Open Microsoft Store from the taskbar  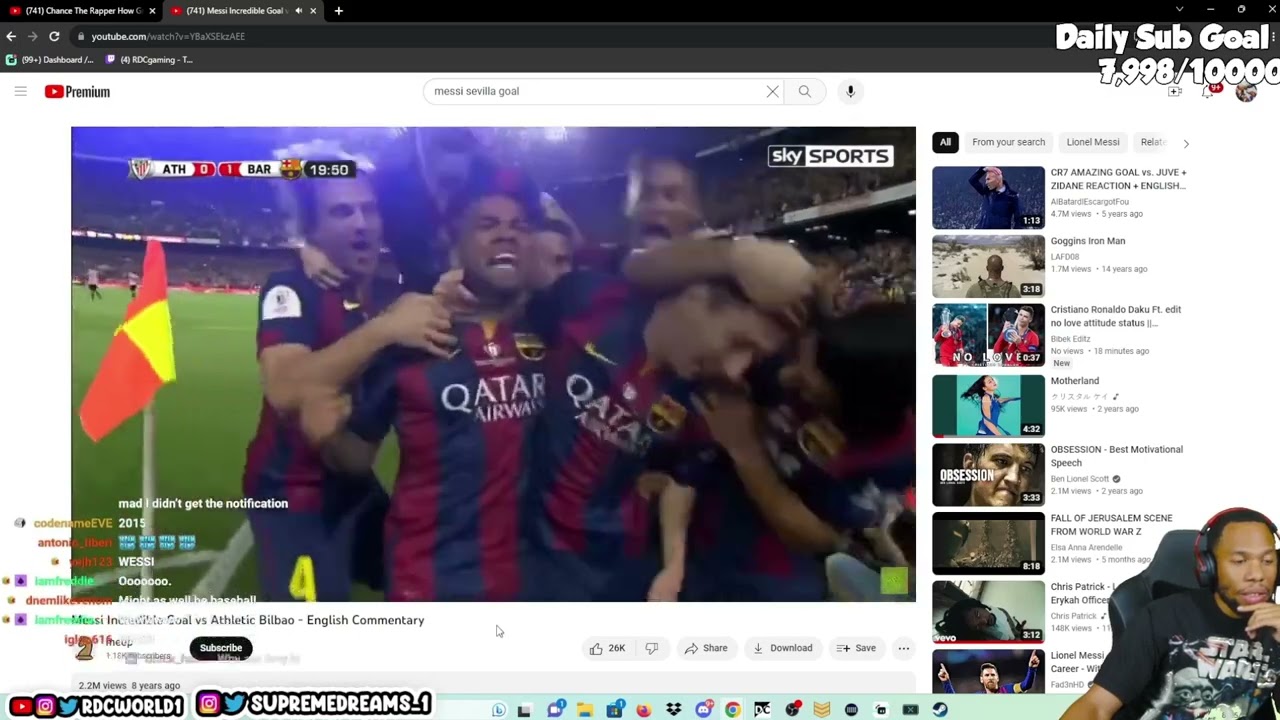pyautogui.click(x=615, y=709)
